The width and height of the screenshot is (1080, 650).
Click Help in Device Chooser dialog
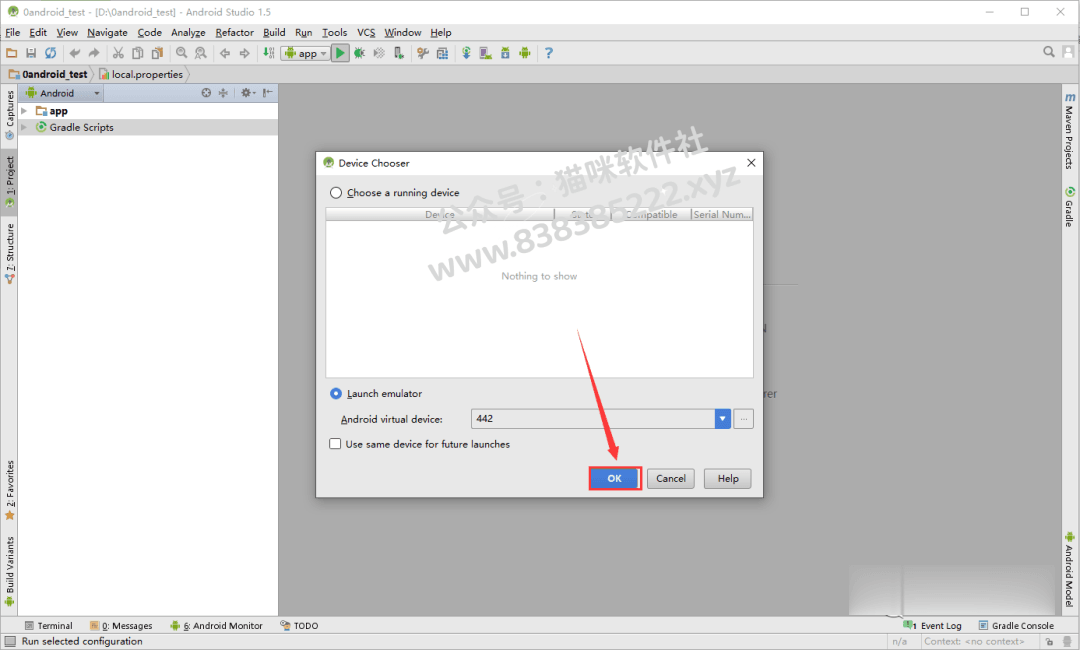point(727,479)
